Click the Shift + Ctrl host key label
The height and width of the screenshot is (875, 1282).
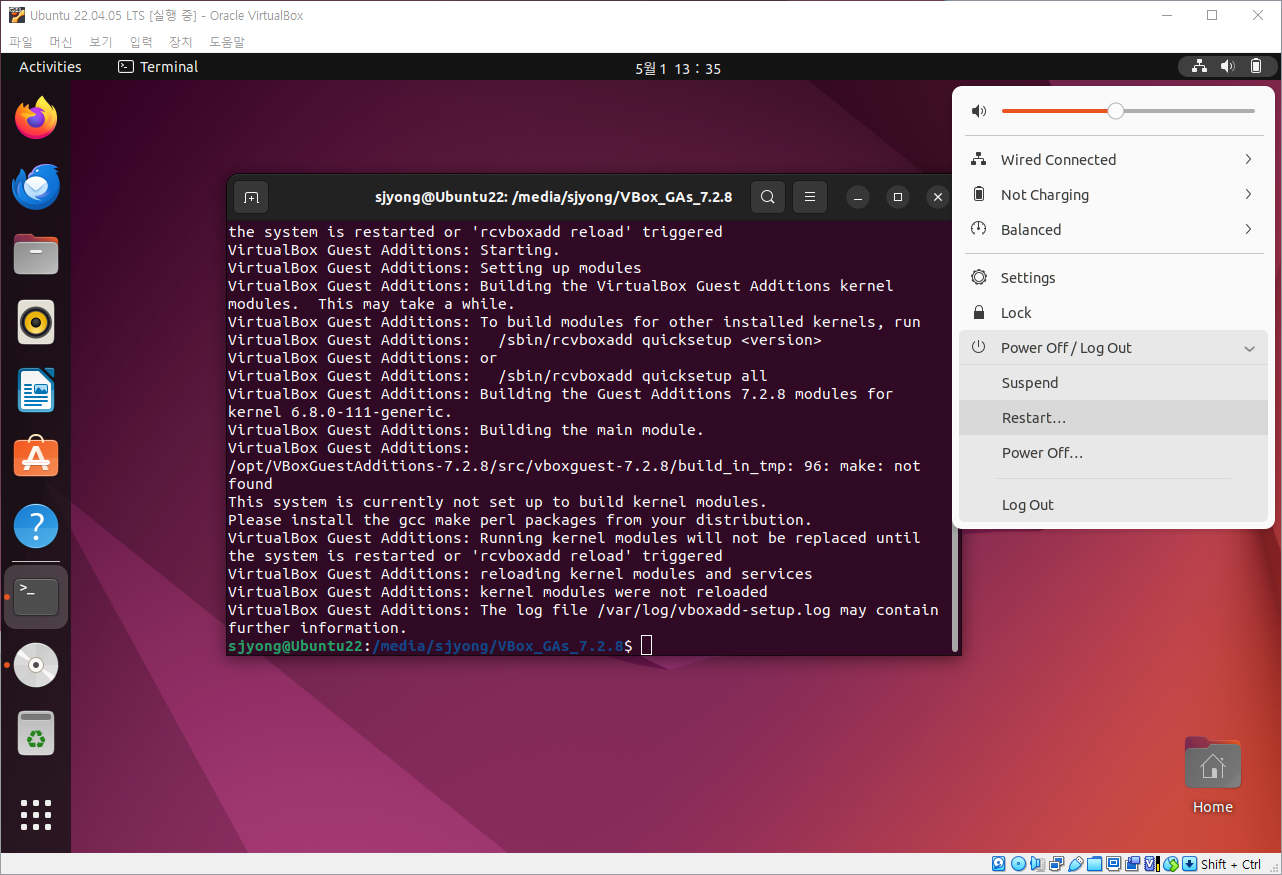click(x=1231, y=864)
